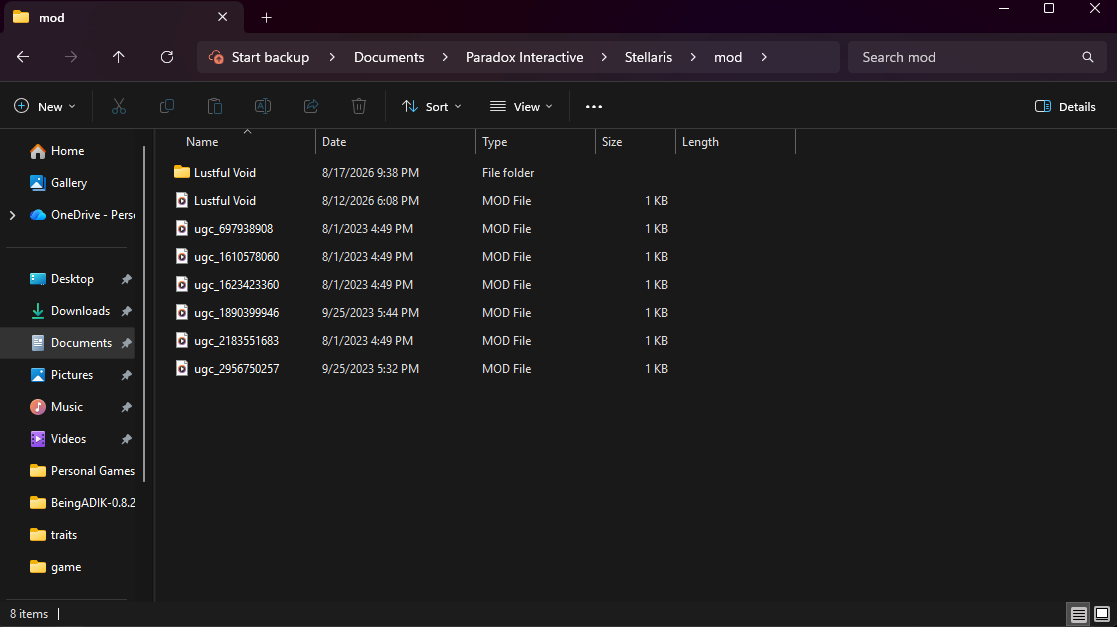Click the Delete trash icon
Viewport: 1117px width, 627px height.
pos(359,106)
